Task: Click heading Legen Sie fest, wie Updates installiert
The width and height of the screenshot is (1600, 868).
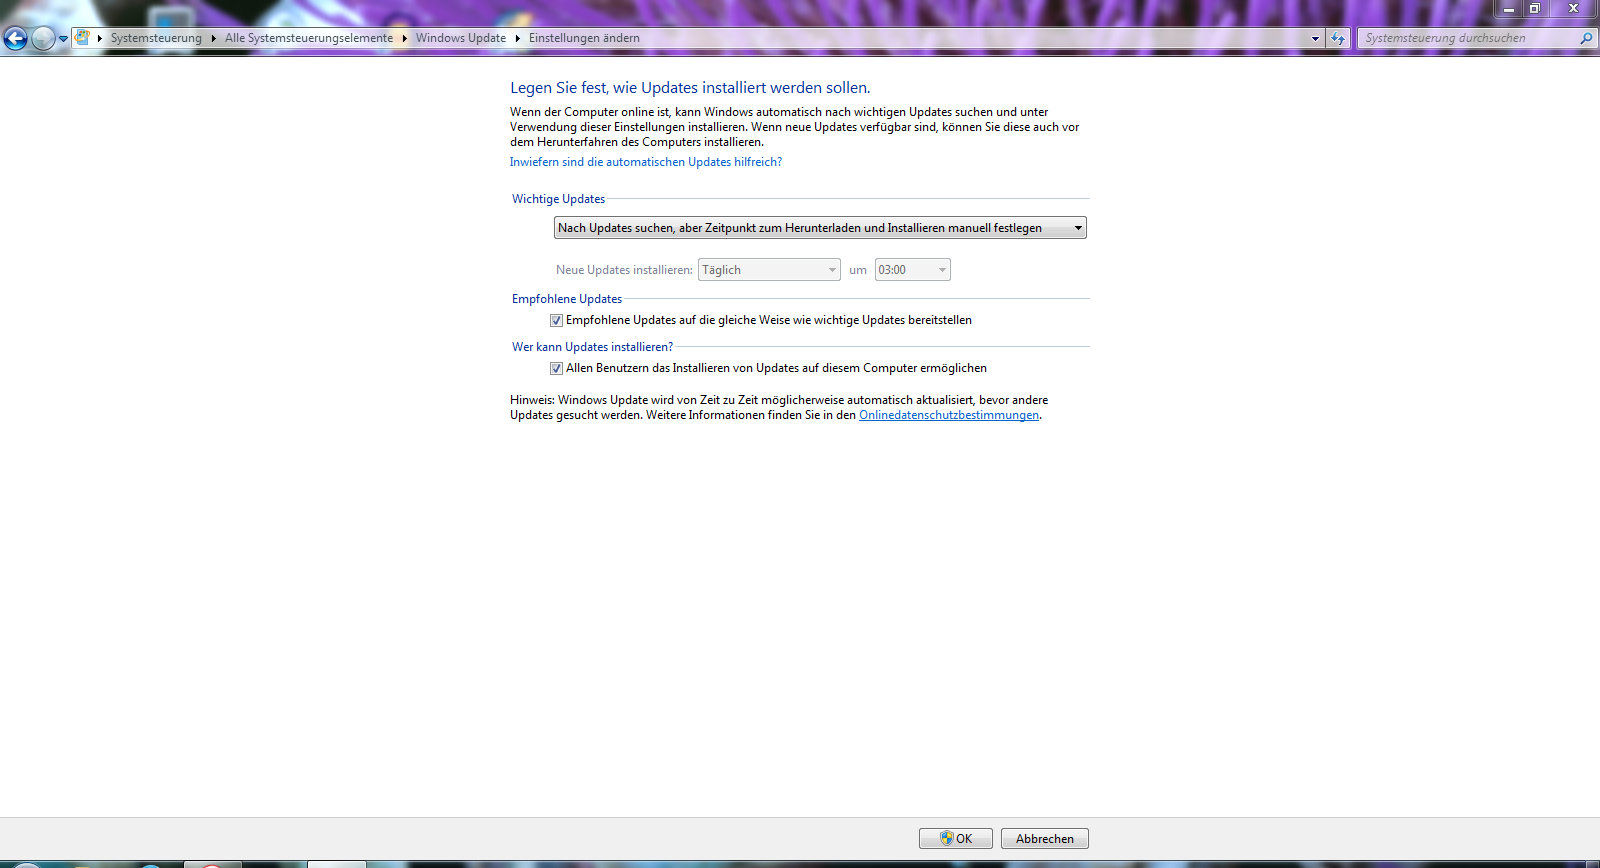Action: coord(690,88)
